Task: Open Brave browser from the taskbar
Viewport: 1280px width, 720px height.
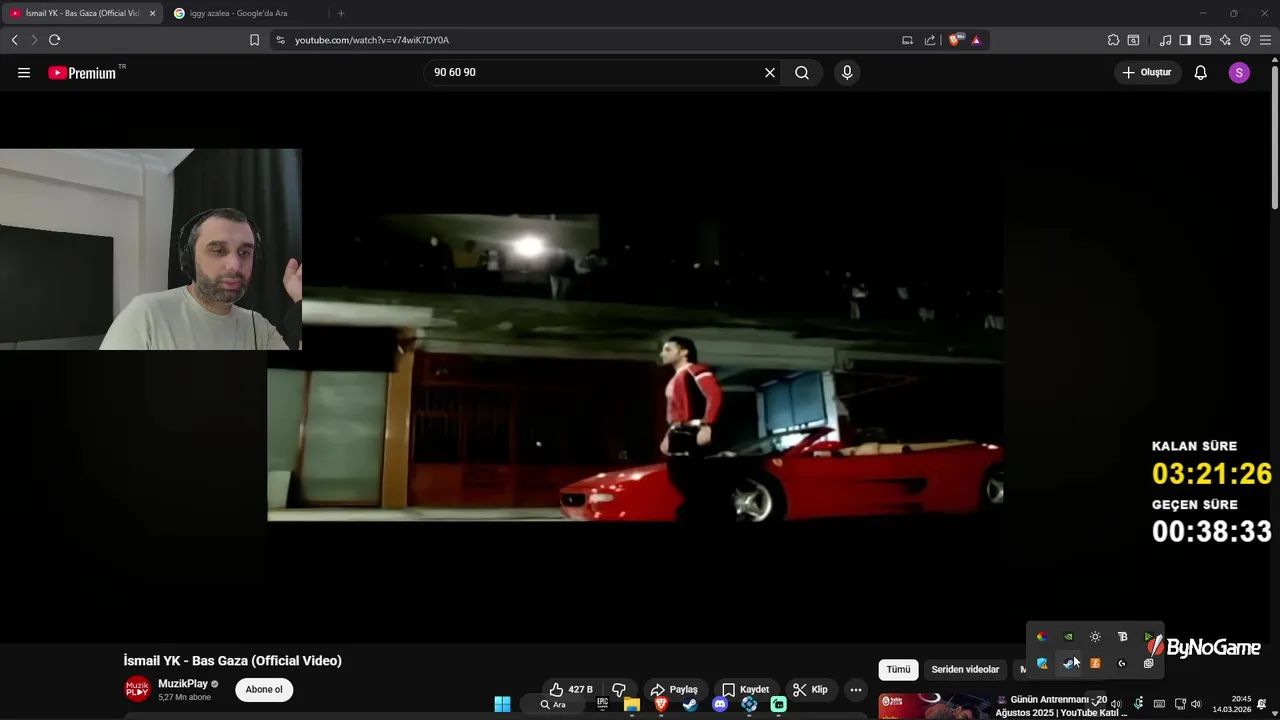Action: pos(661,704)
